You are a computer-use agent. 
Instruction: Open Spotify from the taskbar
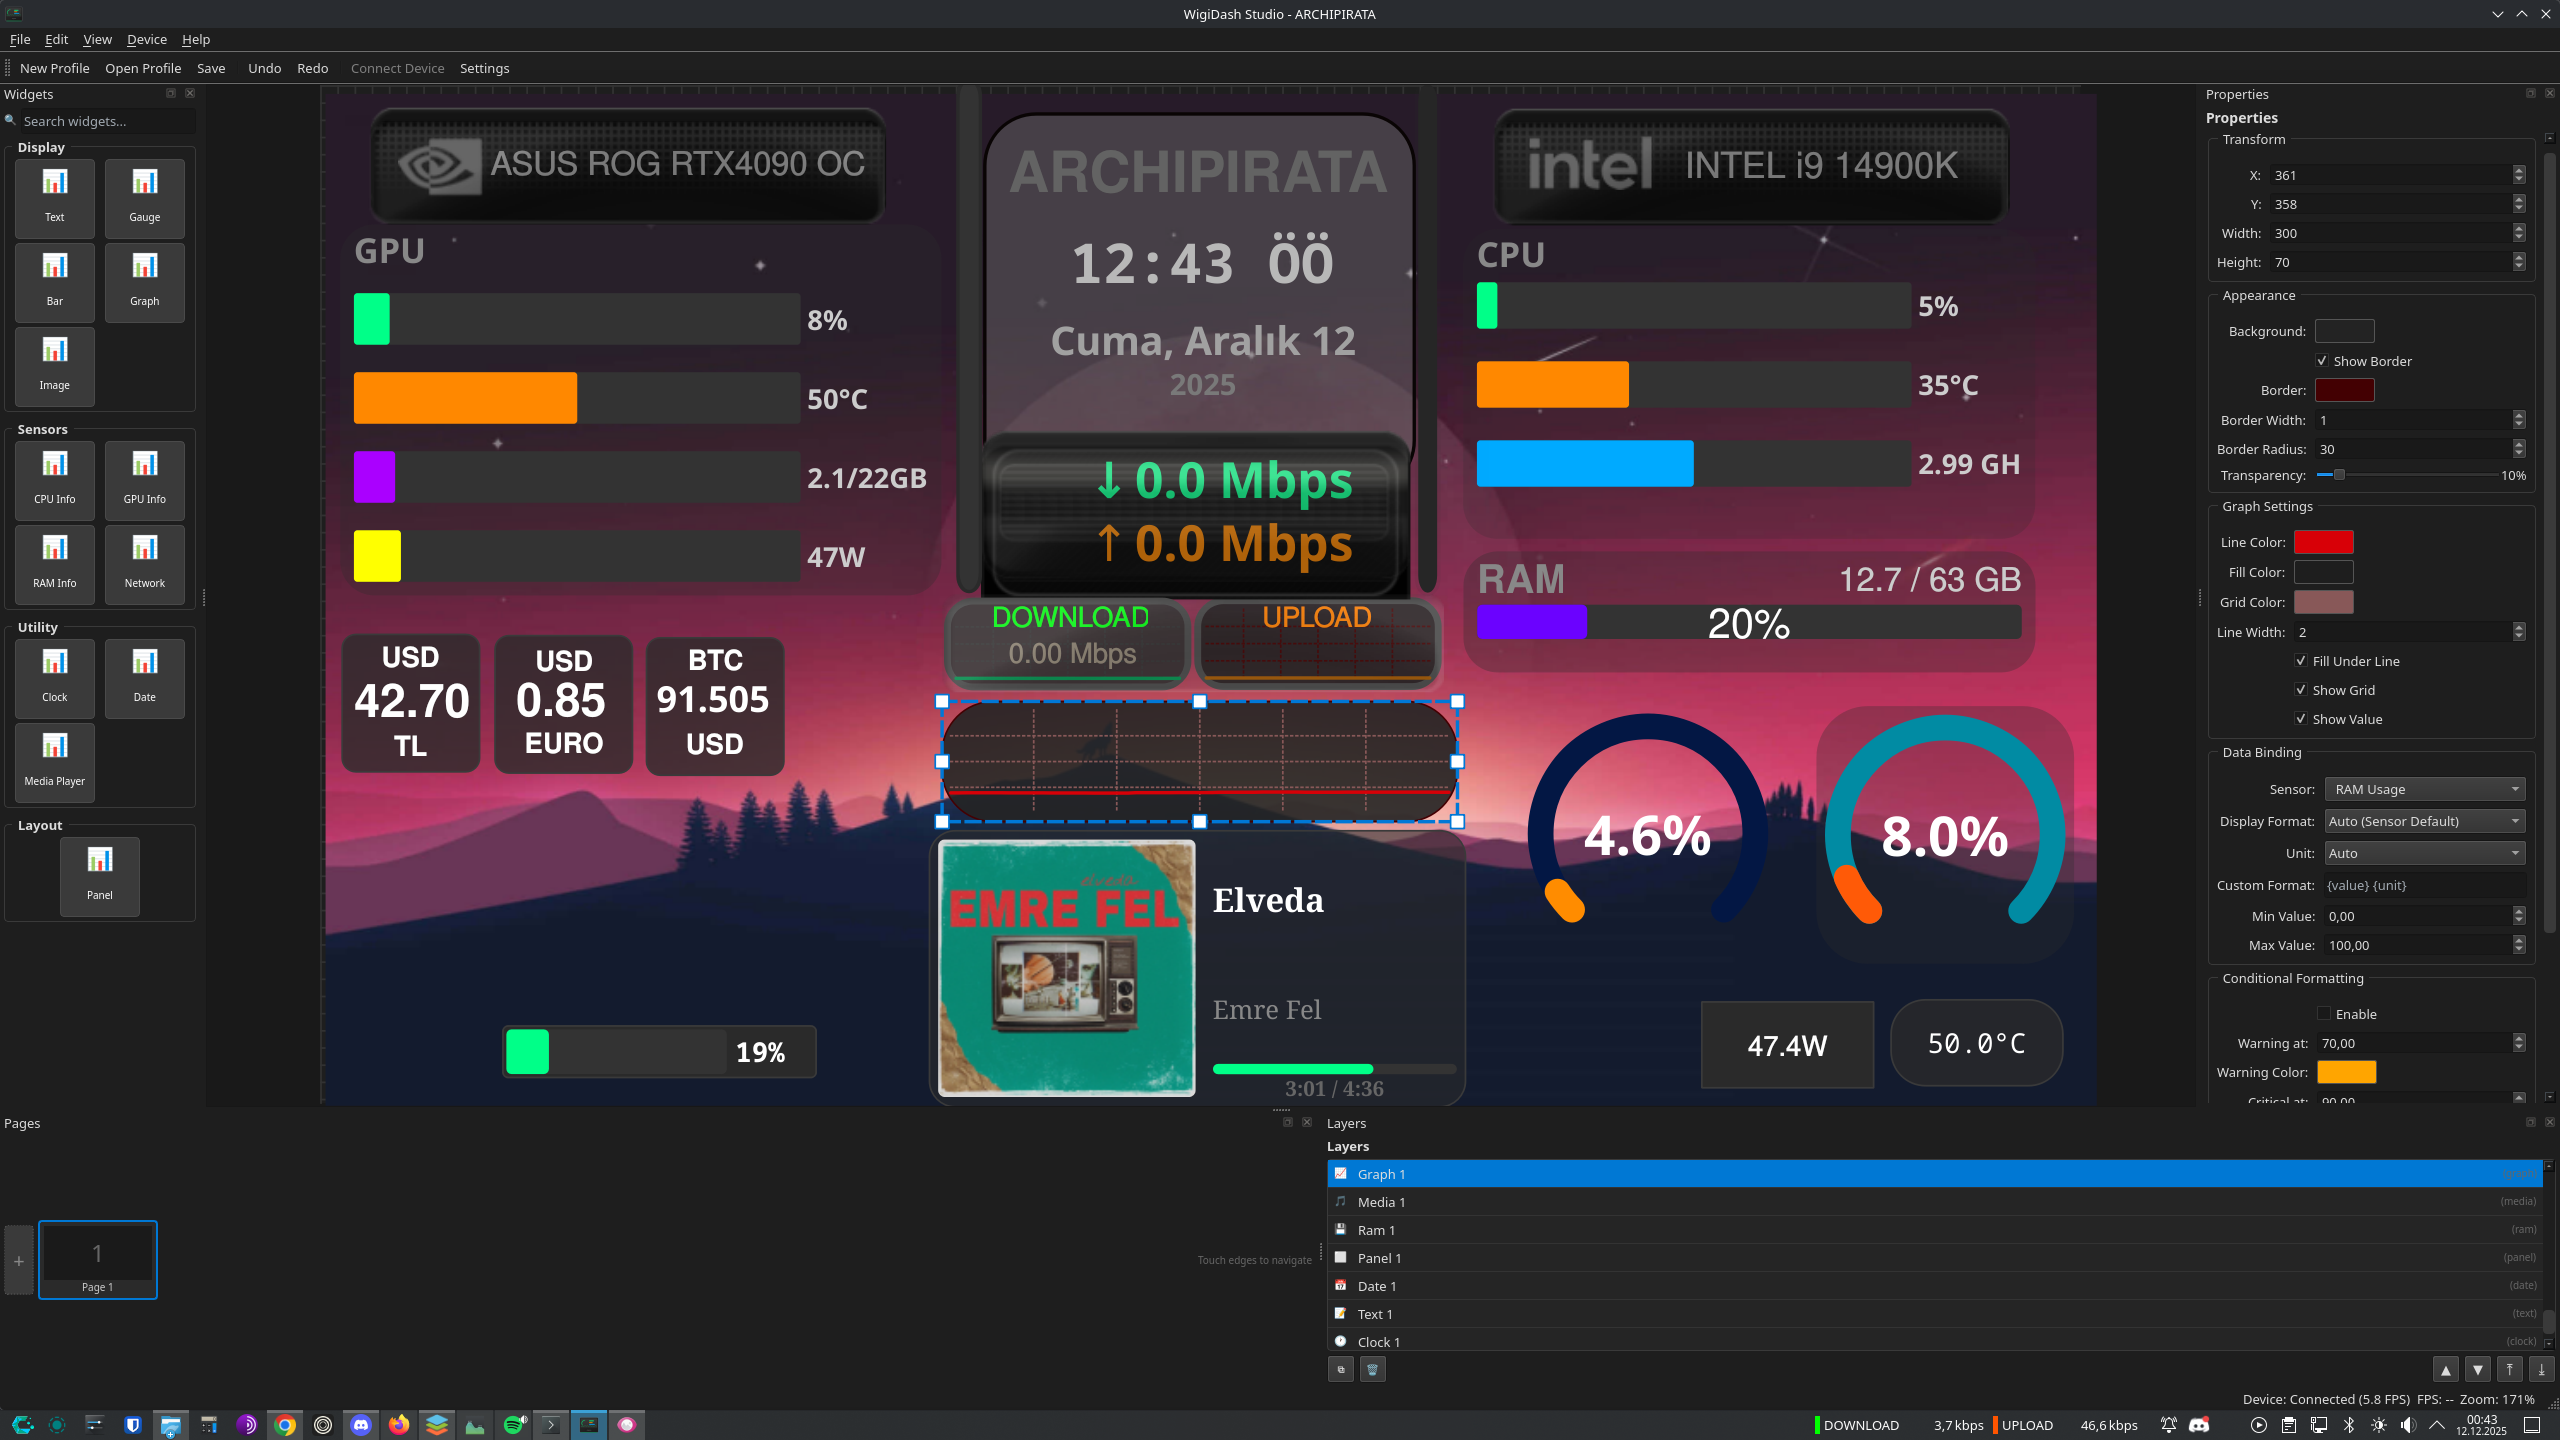pos(514,1425)
